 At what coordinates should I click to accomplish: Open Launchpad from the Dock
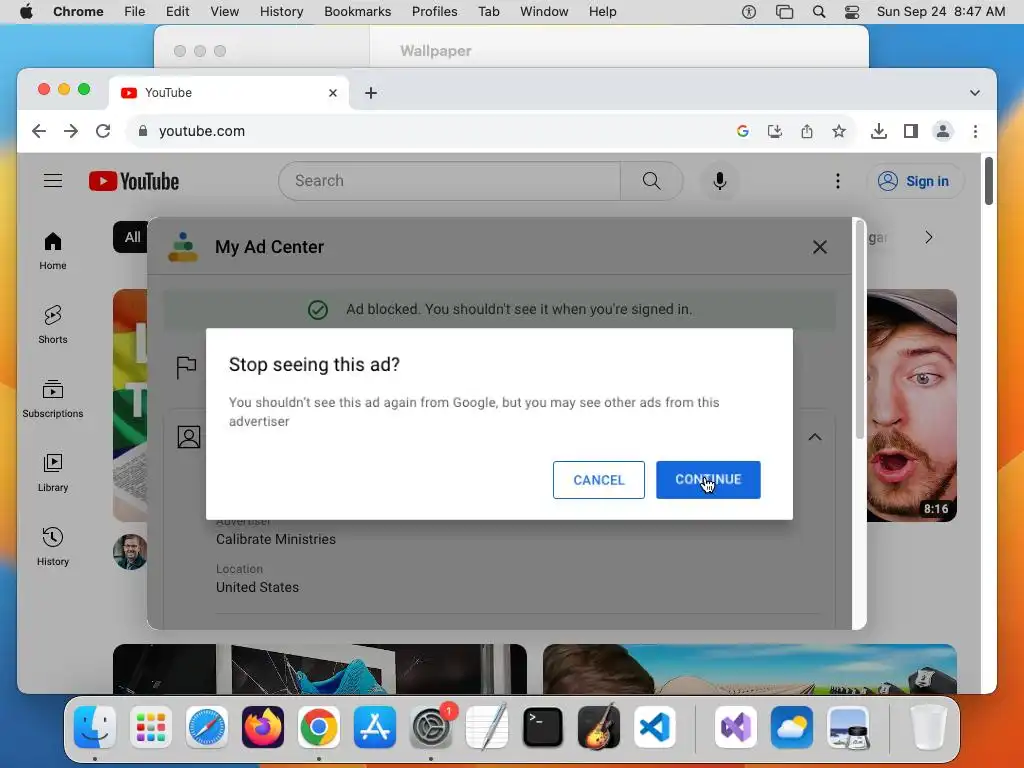pyautogui.click(x=151, y=727)
